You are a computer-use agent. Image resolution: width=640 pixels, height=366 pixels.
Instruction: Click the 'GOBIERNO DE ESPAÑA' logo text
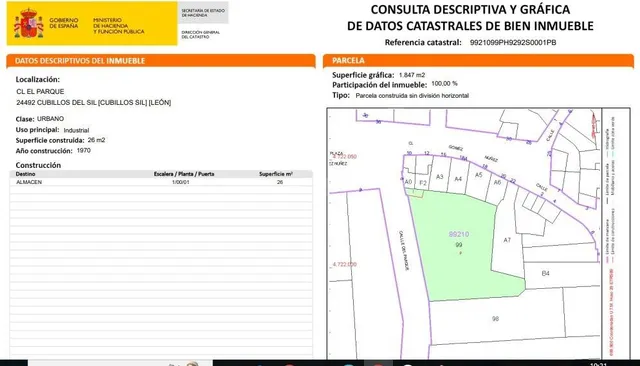click(x=63, y=23)
